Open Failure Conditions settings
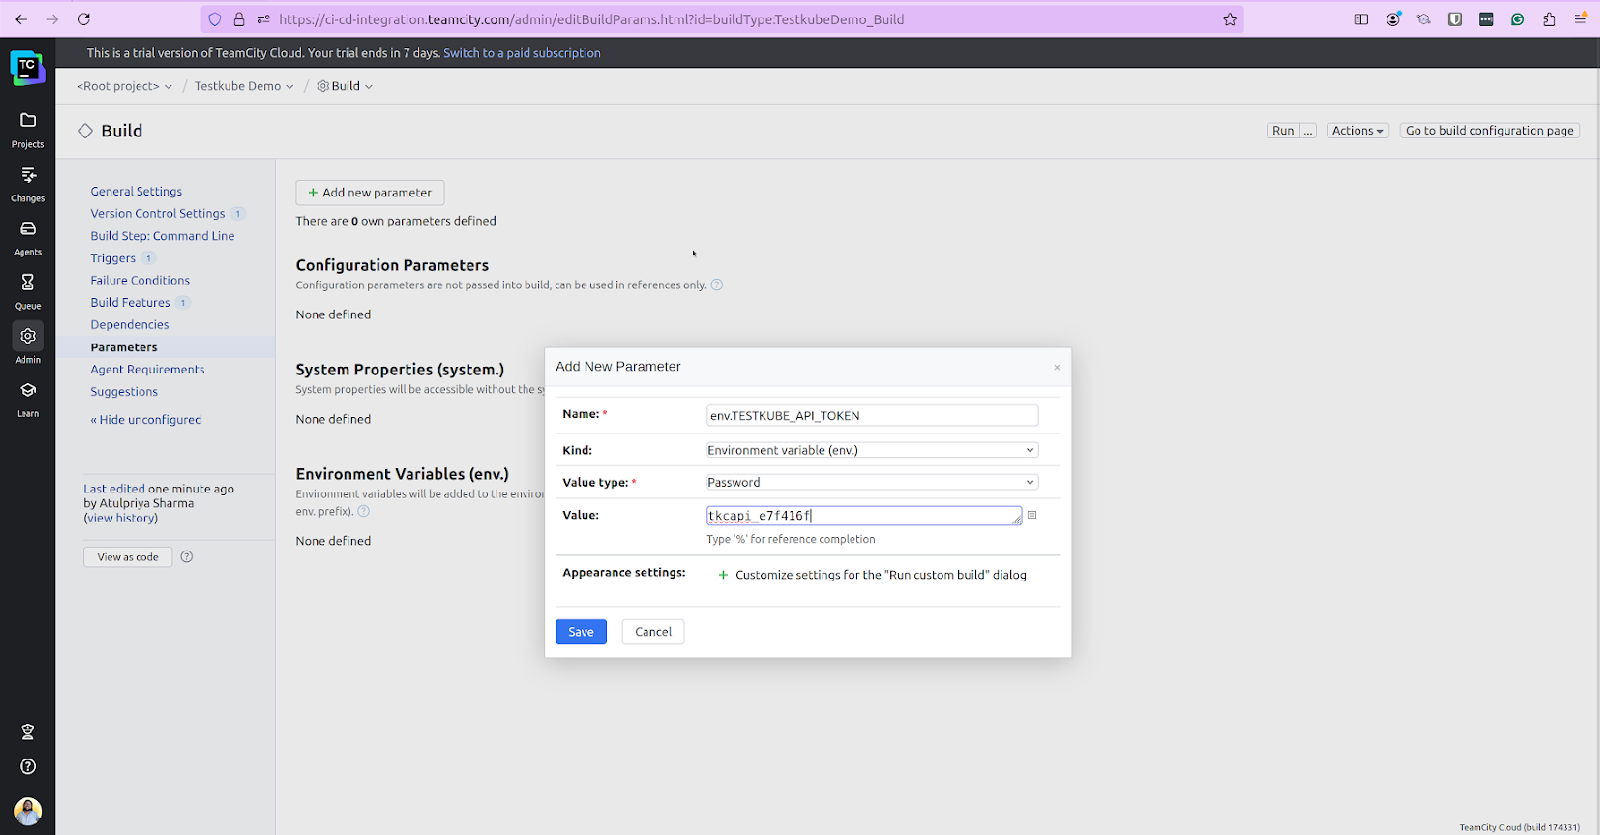This screenshot has width=1600, height=835. pos(140,280)
